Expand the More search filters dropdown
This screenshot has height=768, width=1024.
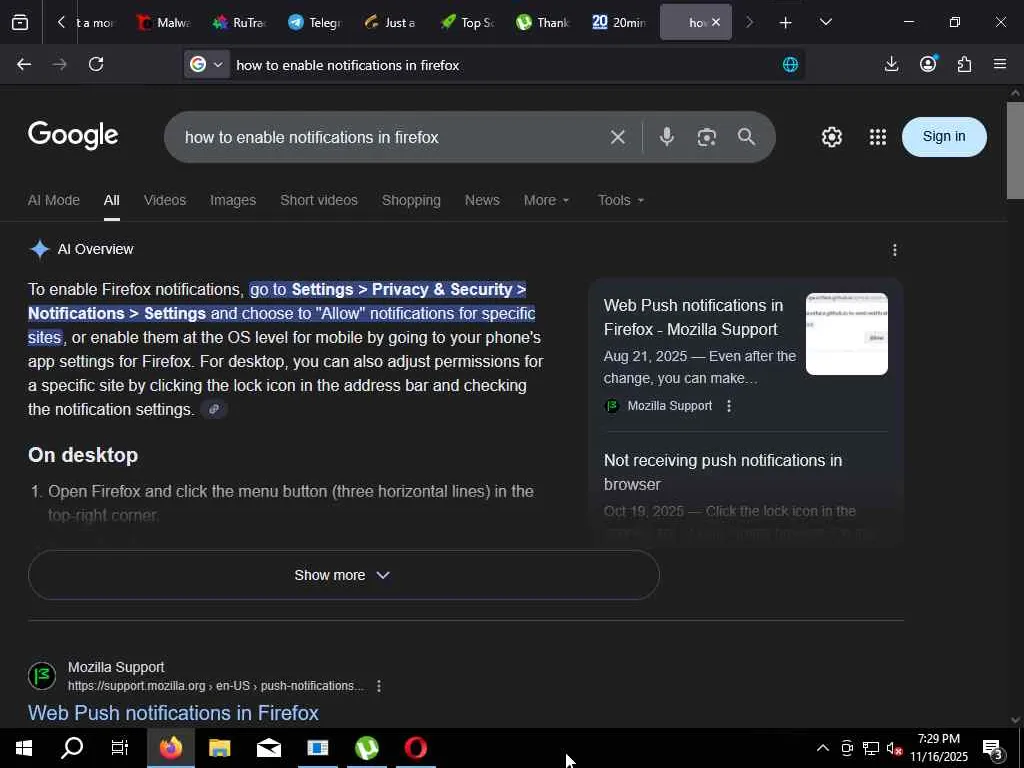point(546,200)
